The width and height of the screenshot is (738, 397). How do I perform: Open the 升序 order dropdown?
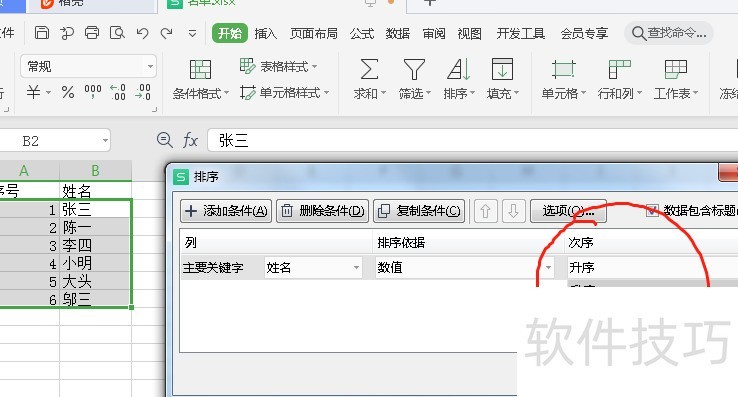click(x=652, y=267)
